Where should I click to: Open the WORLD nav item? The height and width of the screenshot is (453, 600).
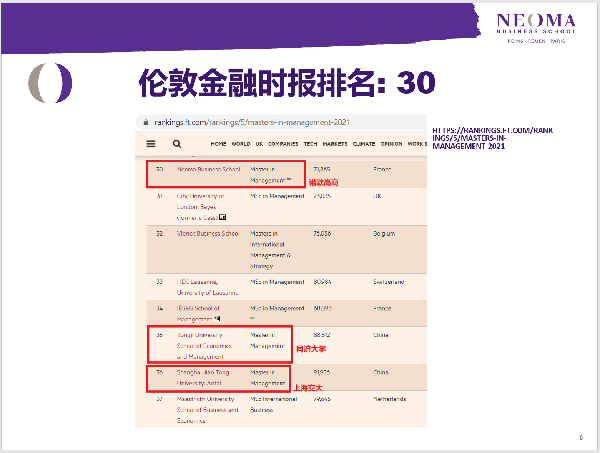click(241, 144)
